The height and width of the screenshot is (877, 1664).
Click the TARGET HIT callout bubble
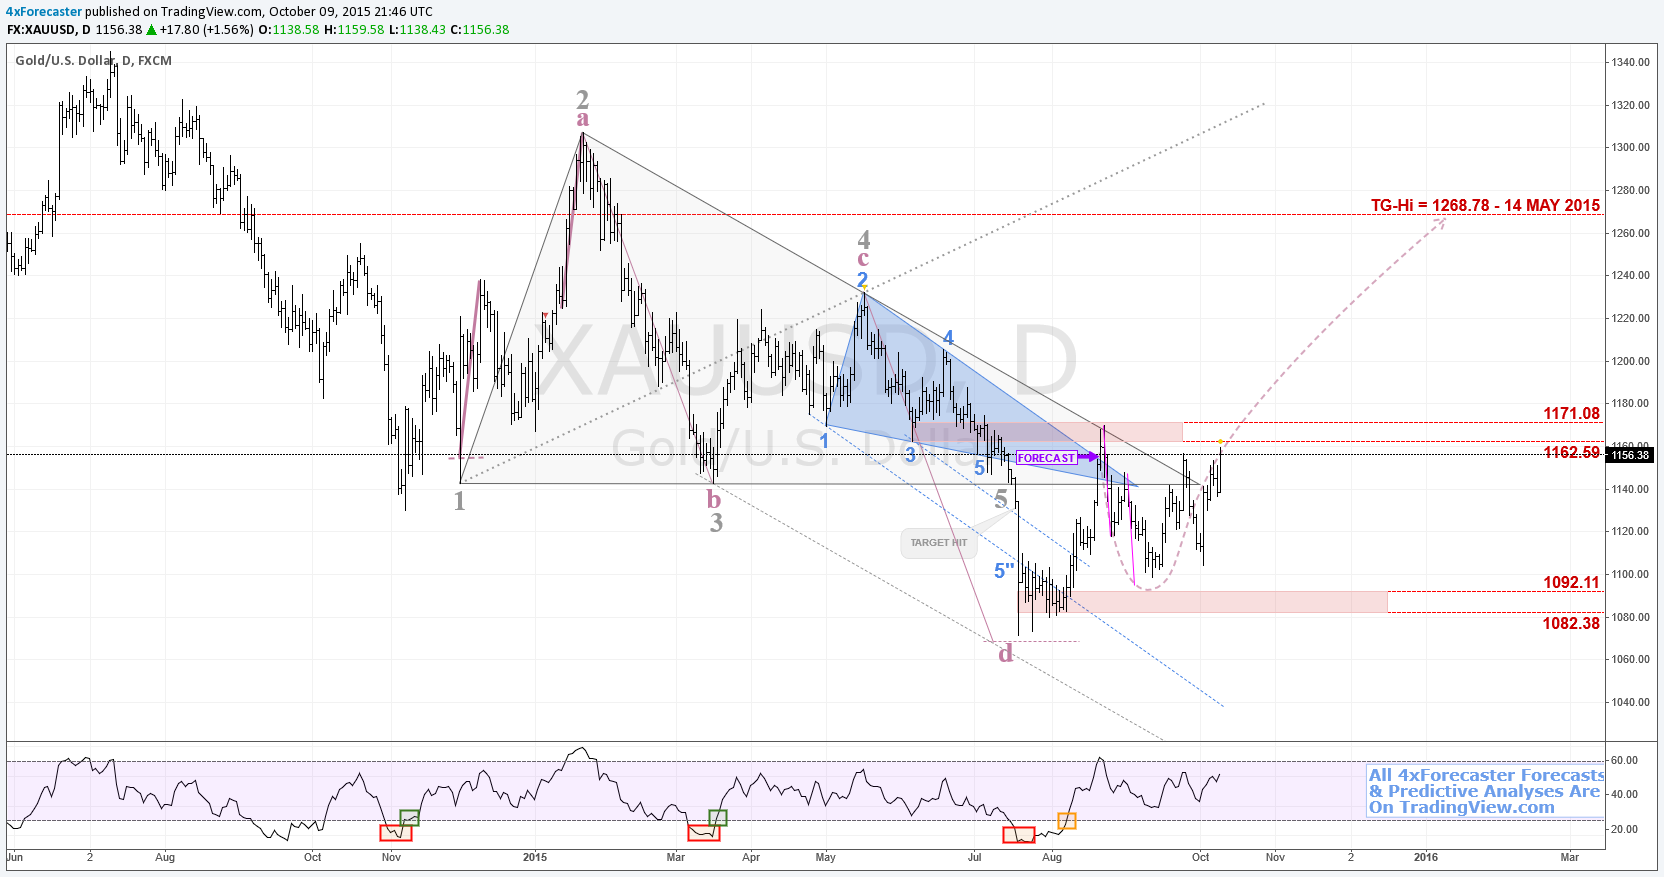(938, 543)
